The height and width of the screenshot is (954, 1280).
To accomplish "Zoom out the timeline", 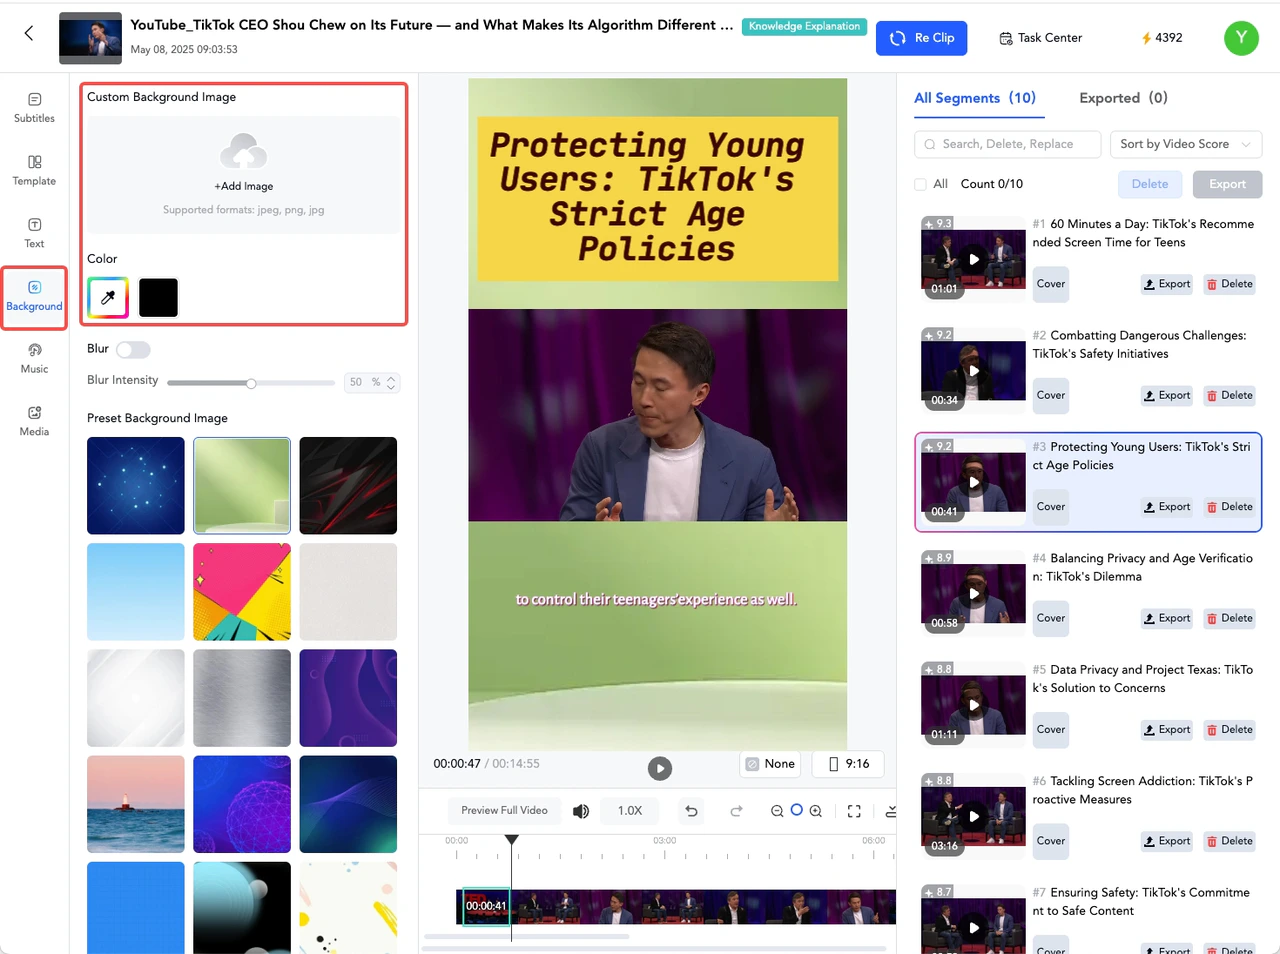I will coord(777,811).
